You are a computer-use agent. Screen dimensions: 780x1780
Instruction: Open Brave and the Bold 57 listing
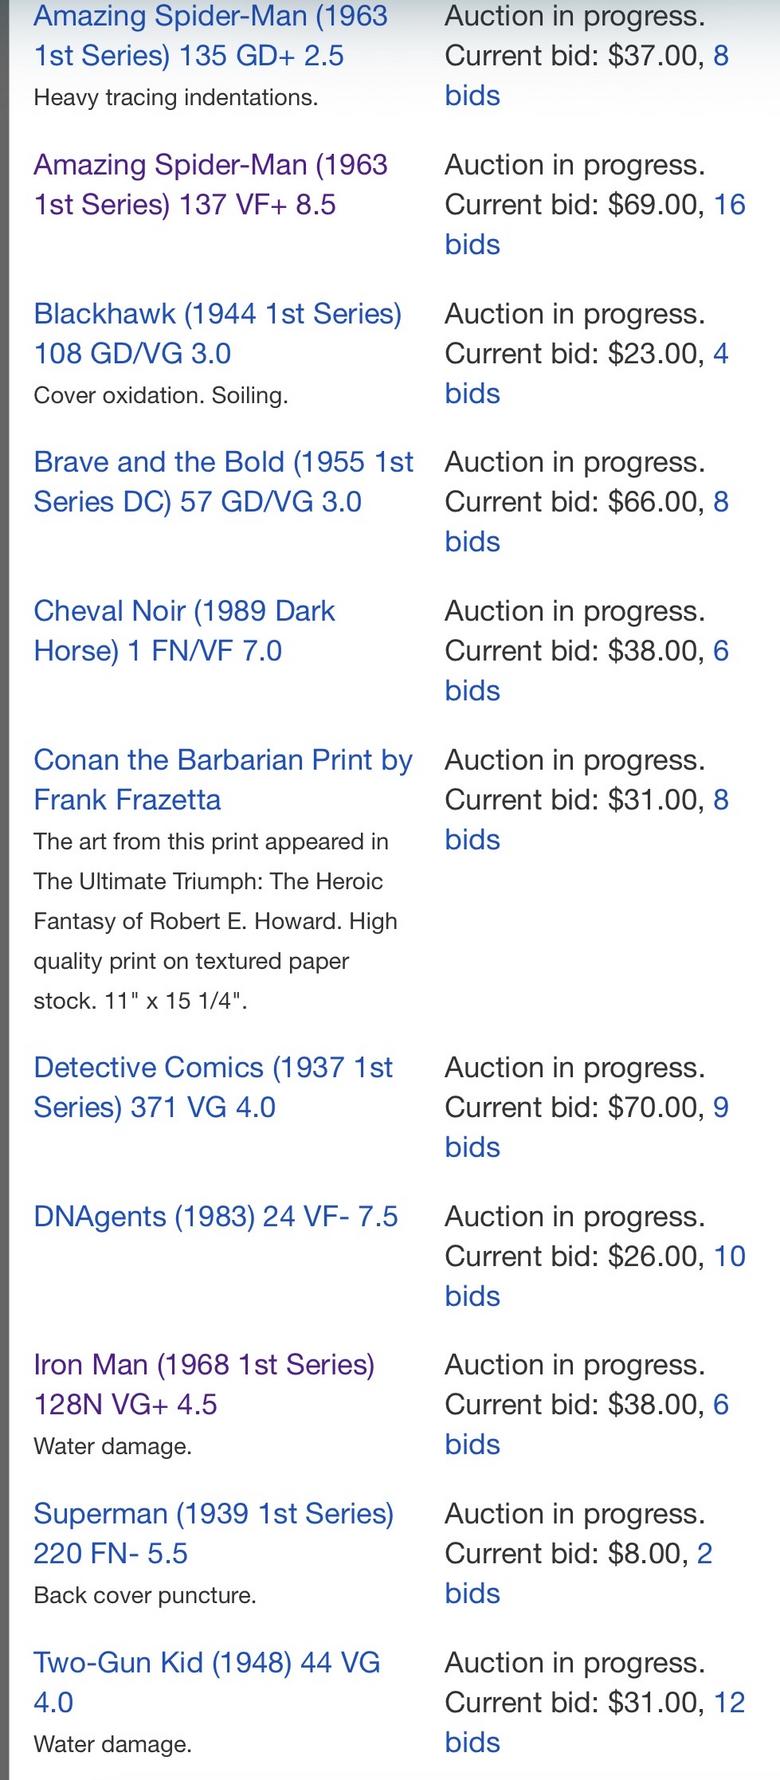(x=223, y=481)
